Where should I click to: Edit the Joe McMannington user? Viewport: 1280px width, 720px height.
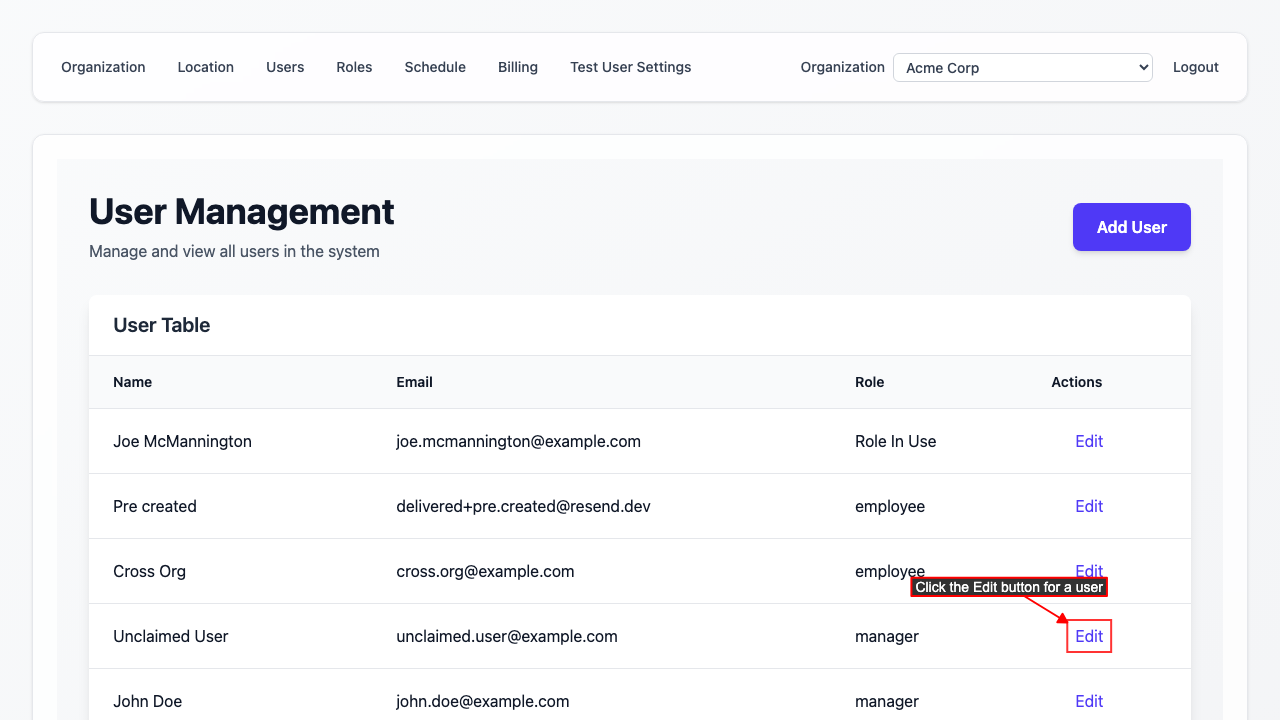[x=1088, y=441]
